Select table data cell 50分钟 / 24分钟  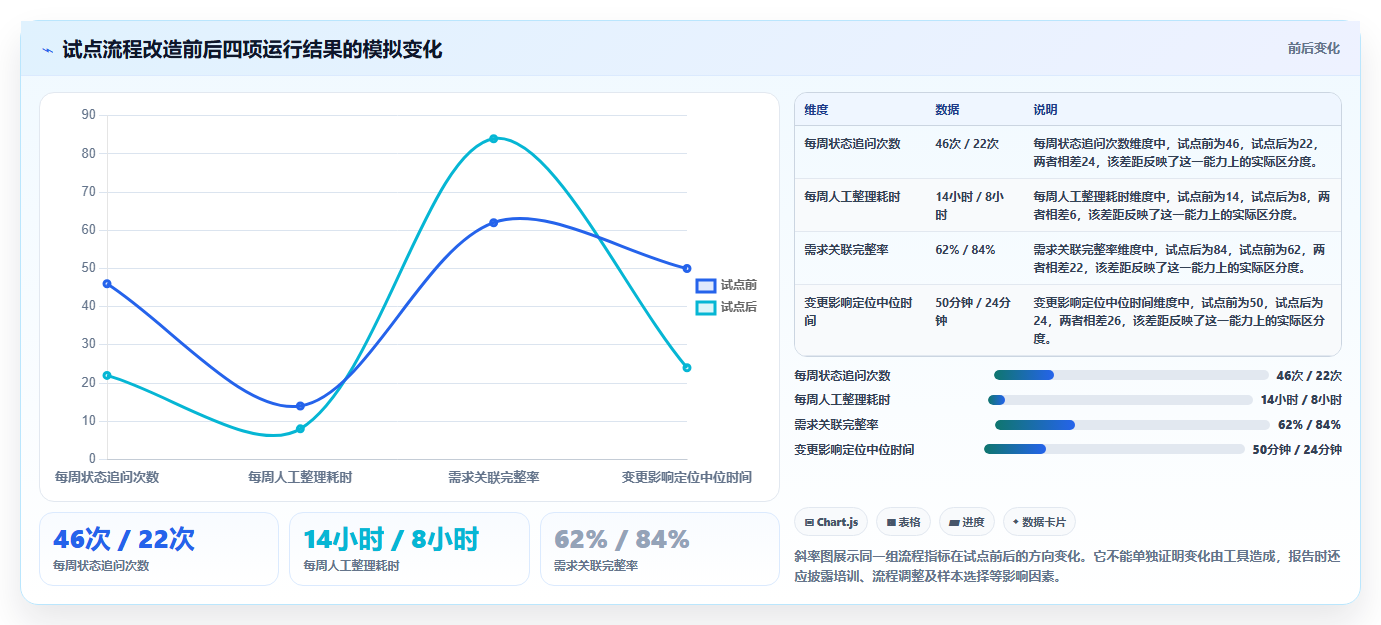(x=973, y=312)
